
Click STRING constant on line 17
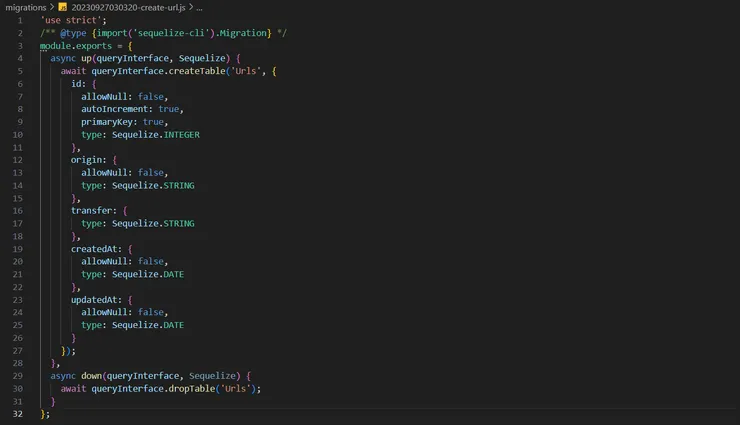(179, 224)
